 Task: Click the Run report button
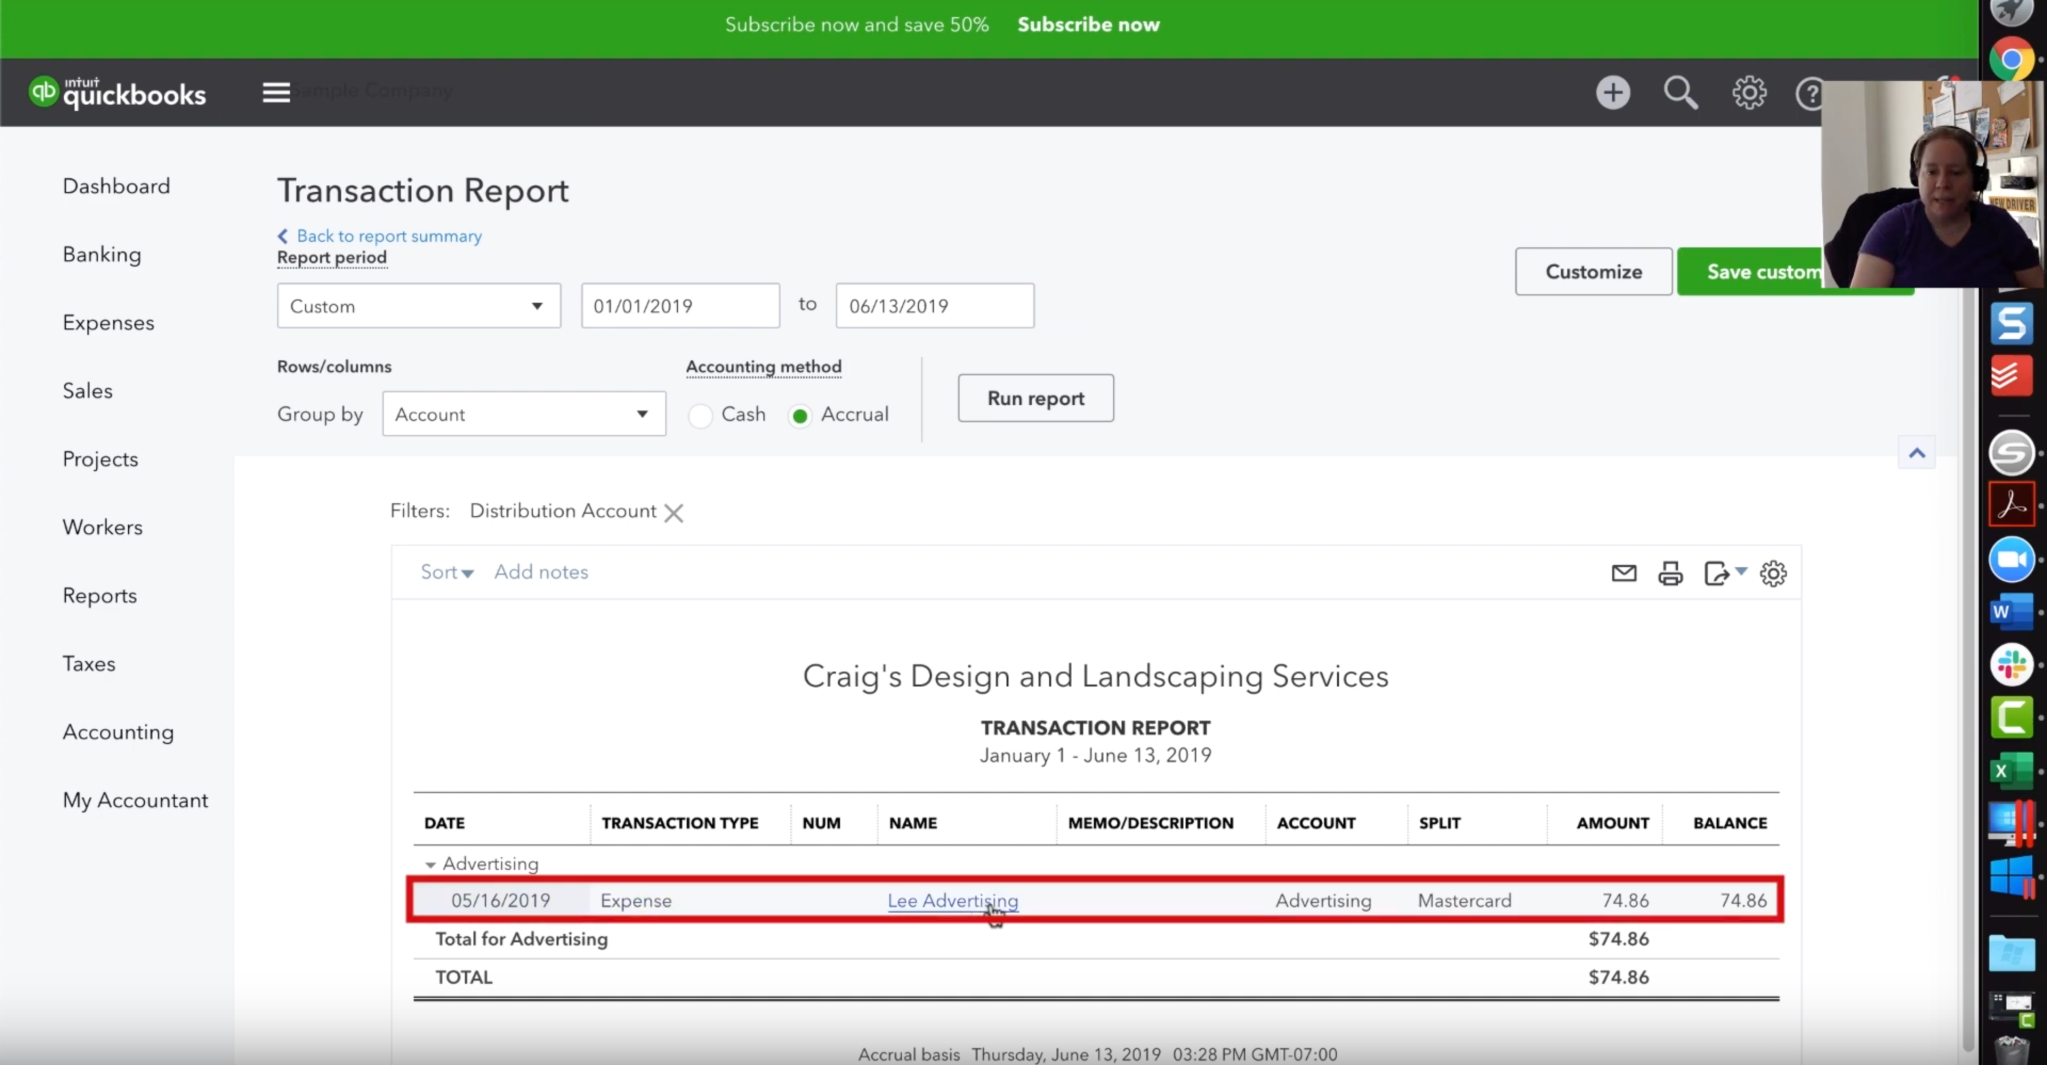pyautogui.click(x=1035, y=398)
